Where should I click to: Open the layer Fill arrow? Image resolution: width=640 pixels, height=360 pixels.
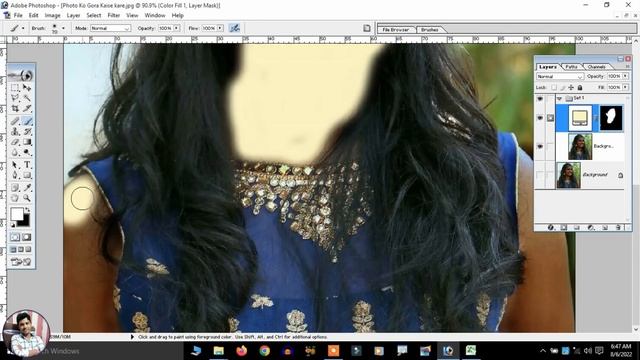pyautogui.click(x=625, y=87)
